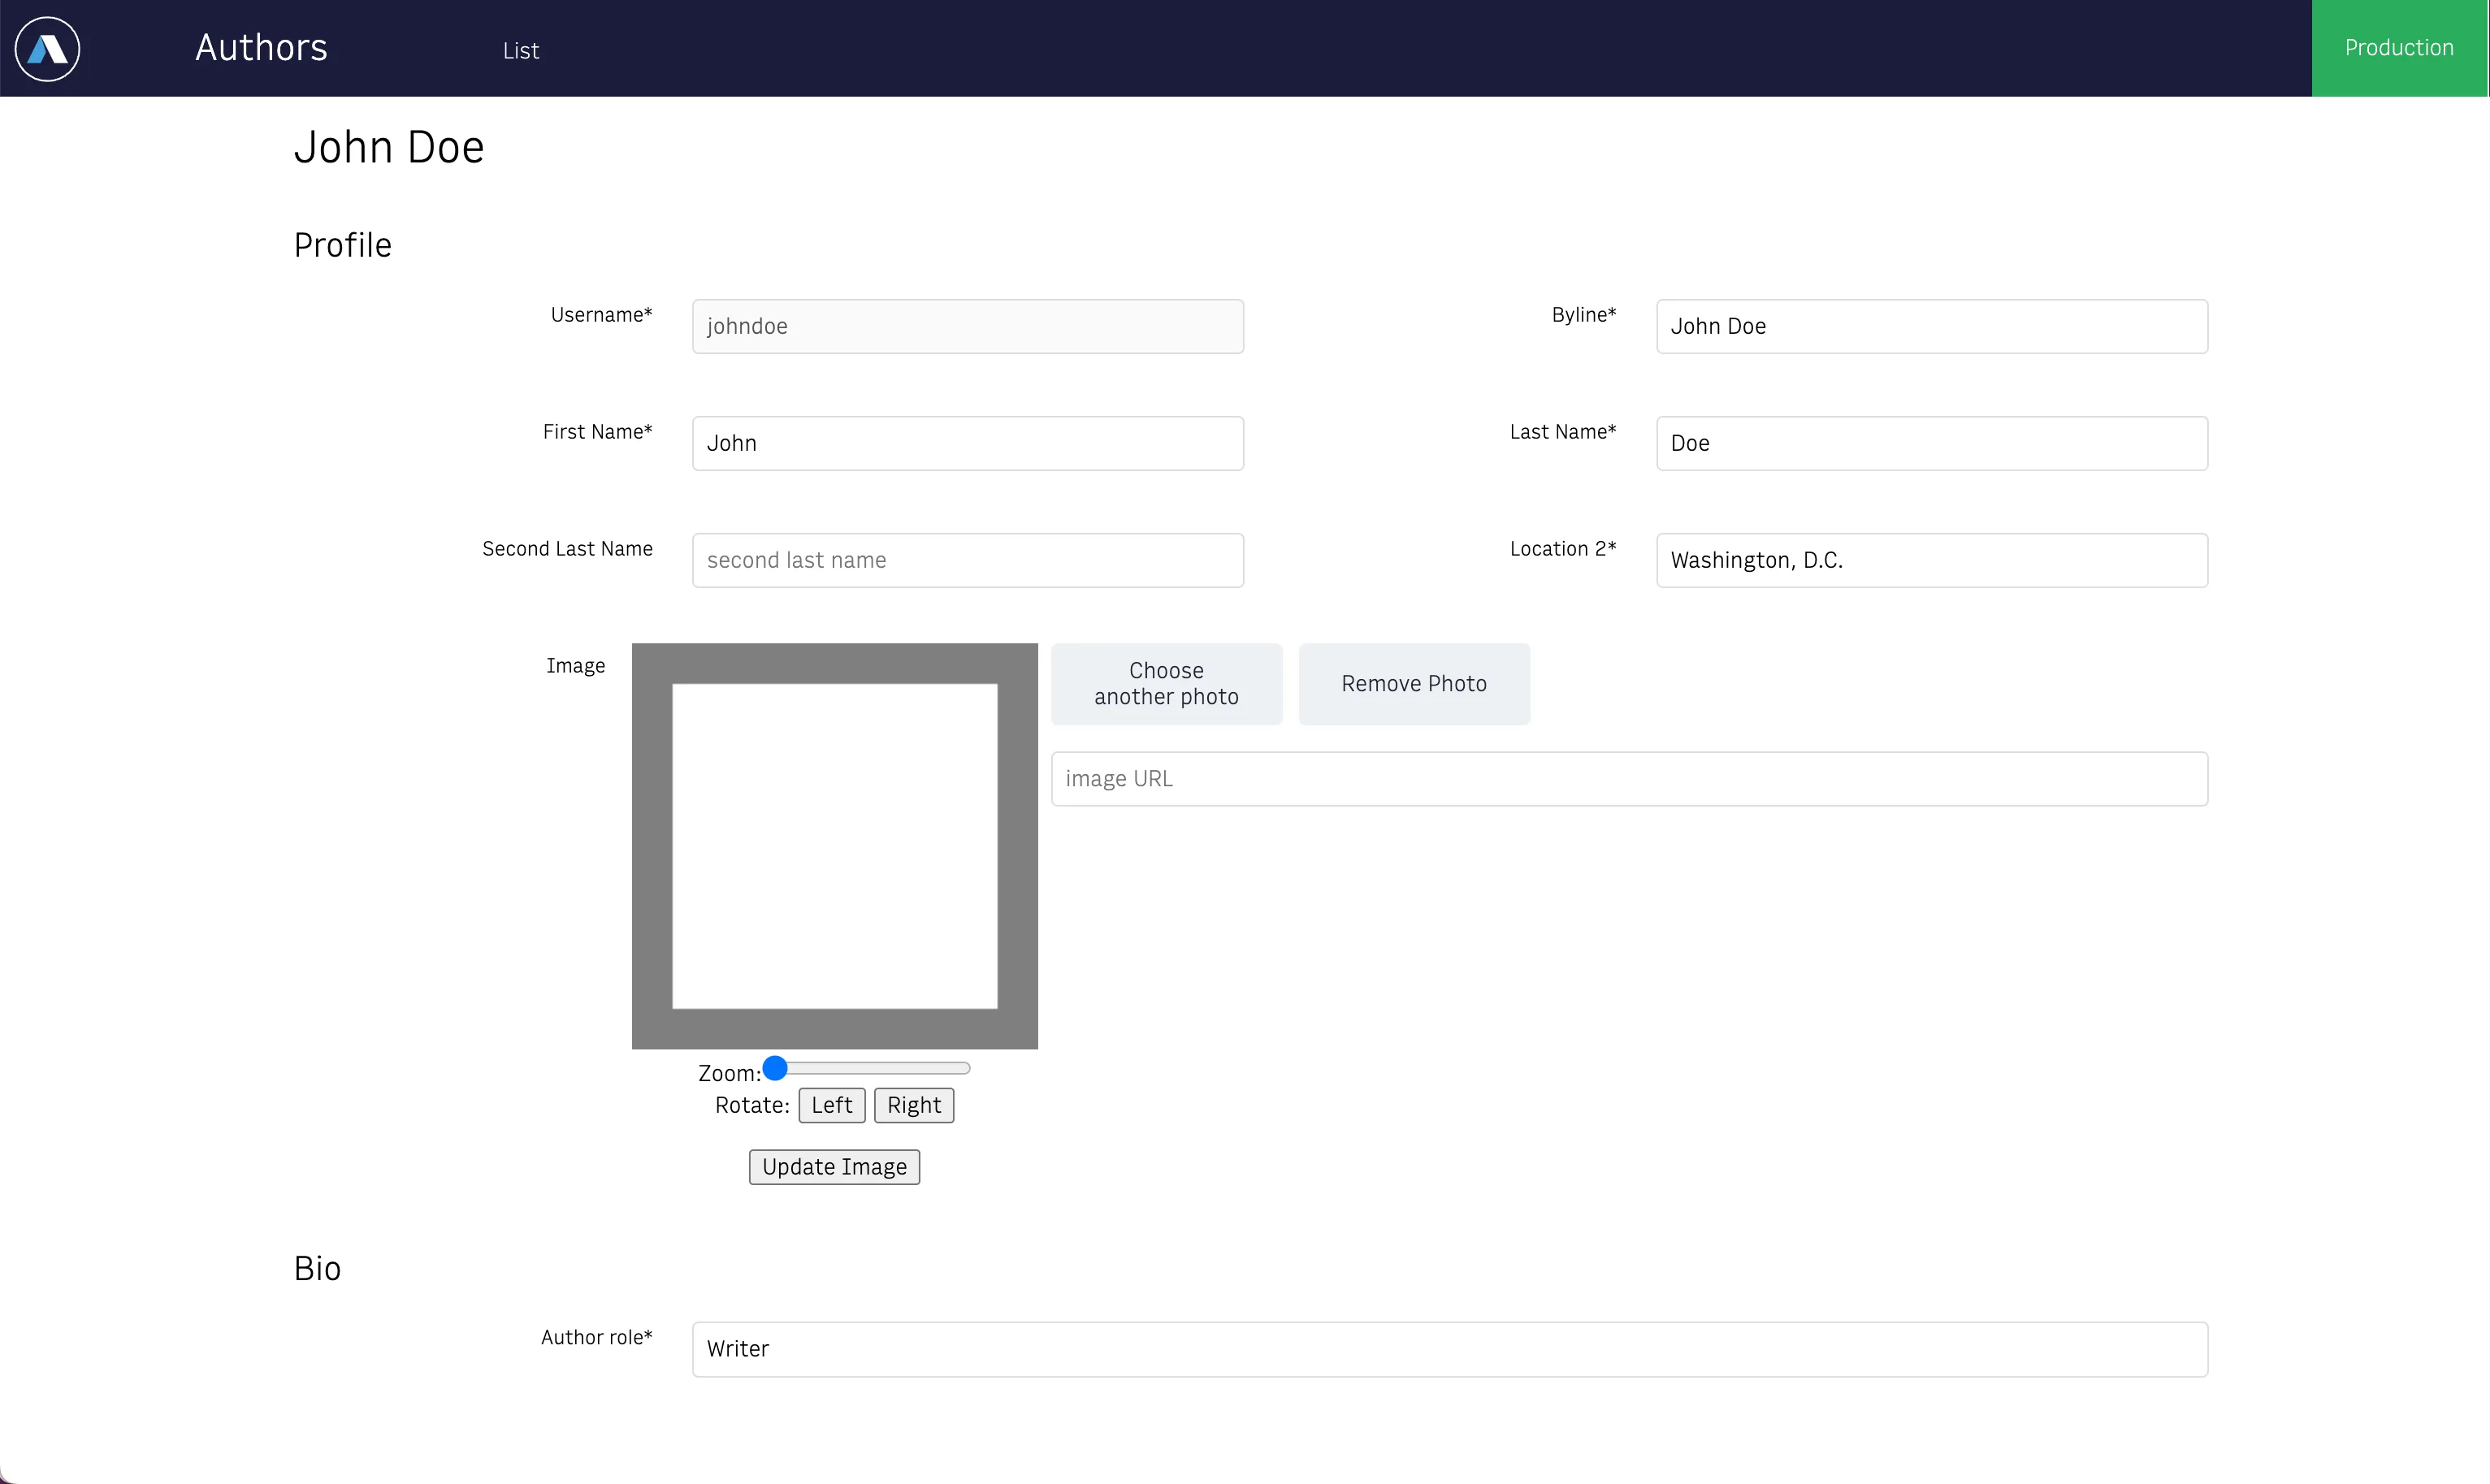
Task: Click the Rotate Left button
Action: click(832, 1104)
